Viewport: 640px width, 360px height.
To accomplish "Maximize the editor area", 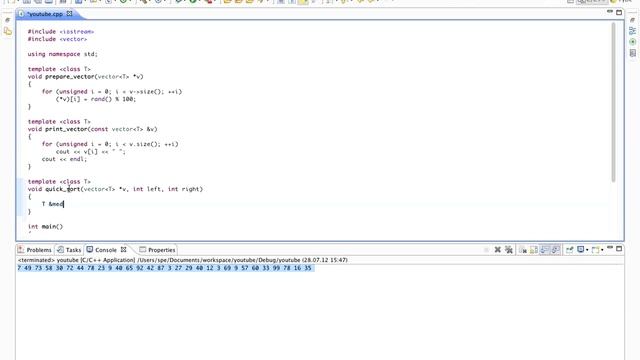I will coord(619,13).
